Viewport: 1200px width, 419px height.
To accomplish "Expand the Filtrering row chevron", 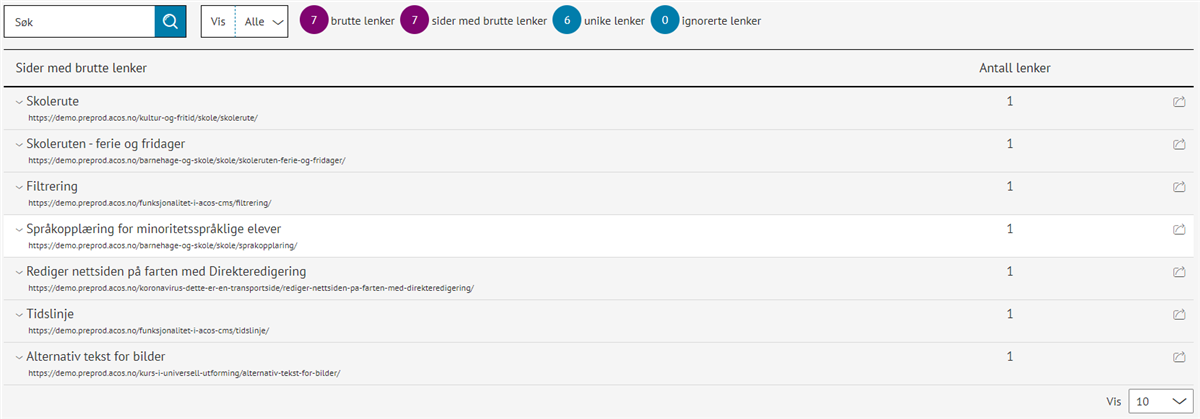I will coord(19,186).
